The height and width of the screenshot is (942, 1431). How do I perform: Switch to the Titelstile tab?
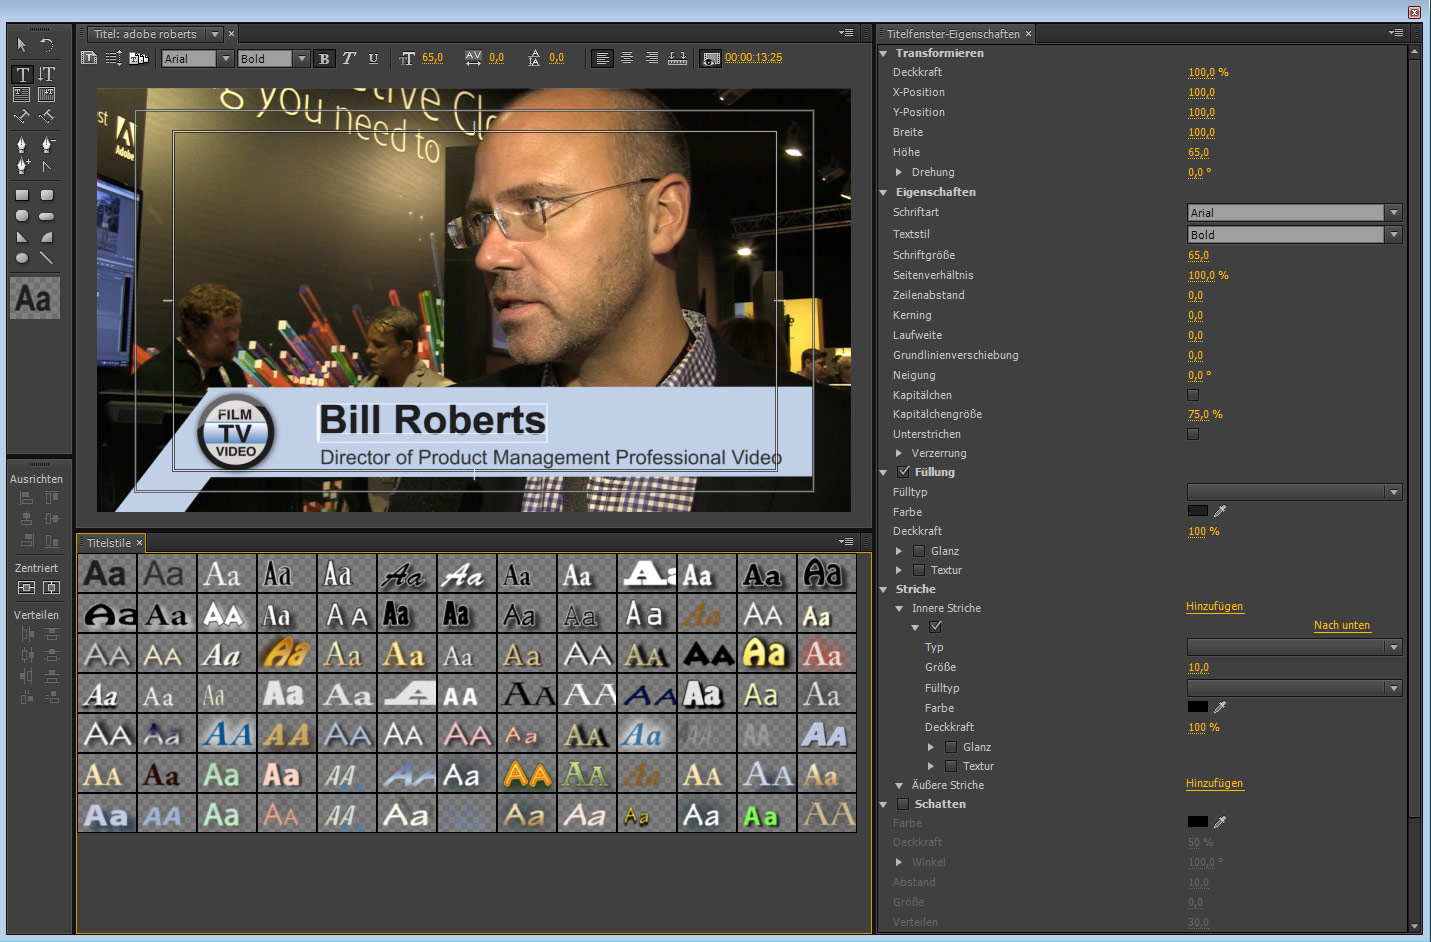pos(108,543)
